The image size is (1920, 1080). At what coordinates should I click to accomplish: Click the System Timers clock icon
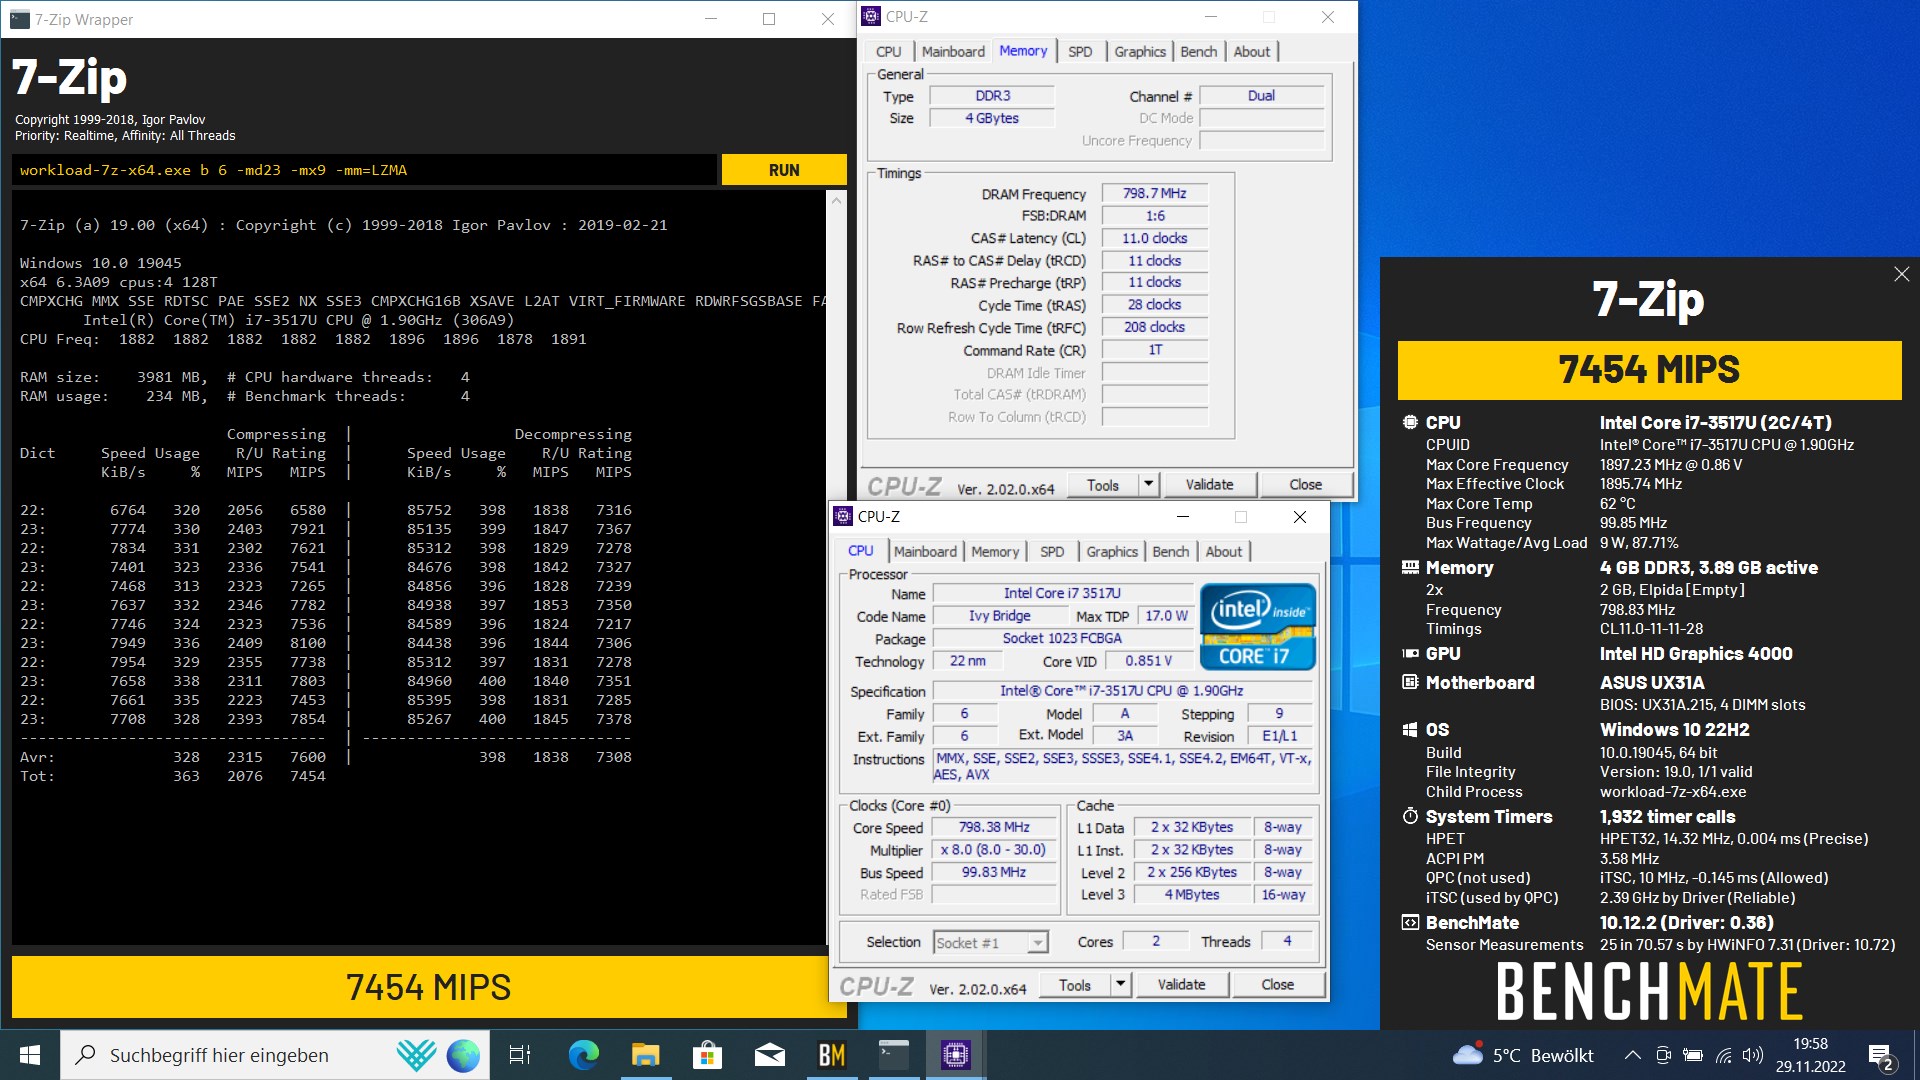pos(1410,816)
